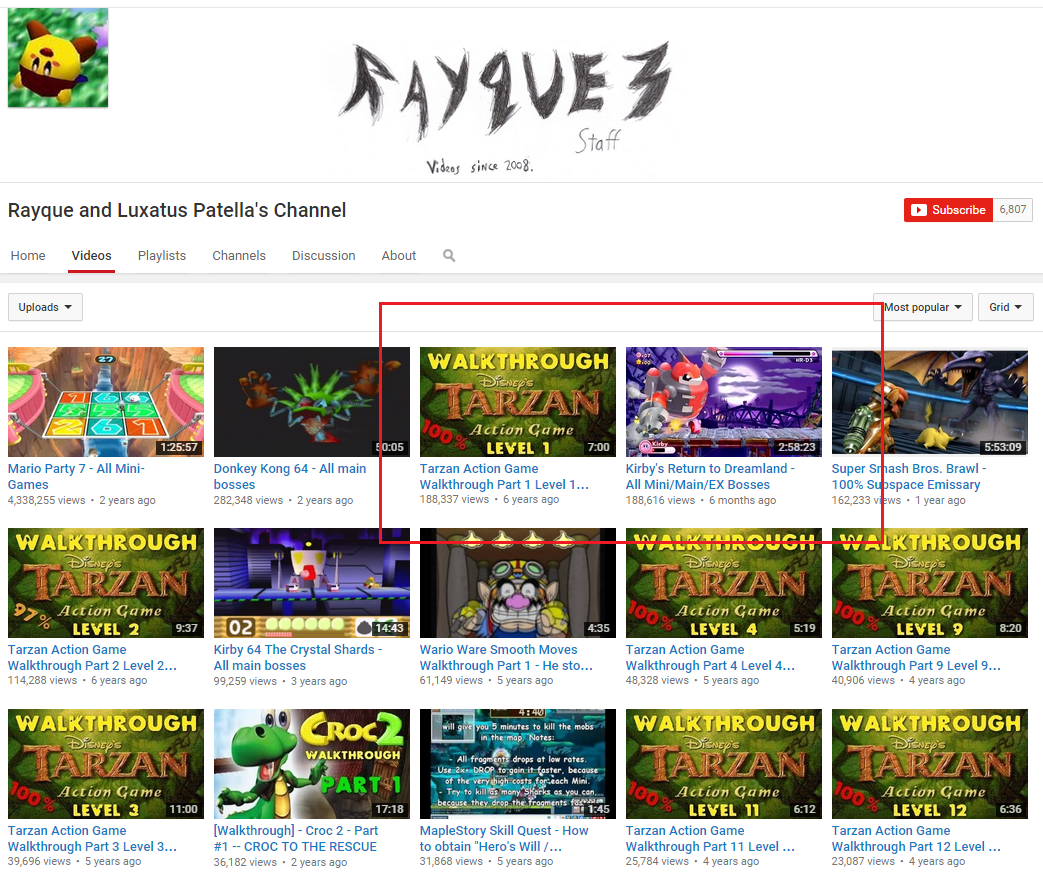Viewport: 1043px width, 873px height.
Task: Click '31,868 views' text
Action: [x=451, y=862]
